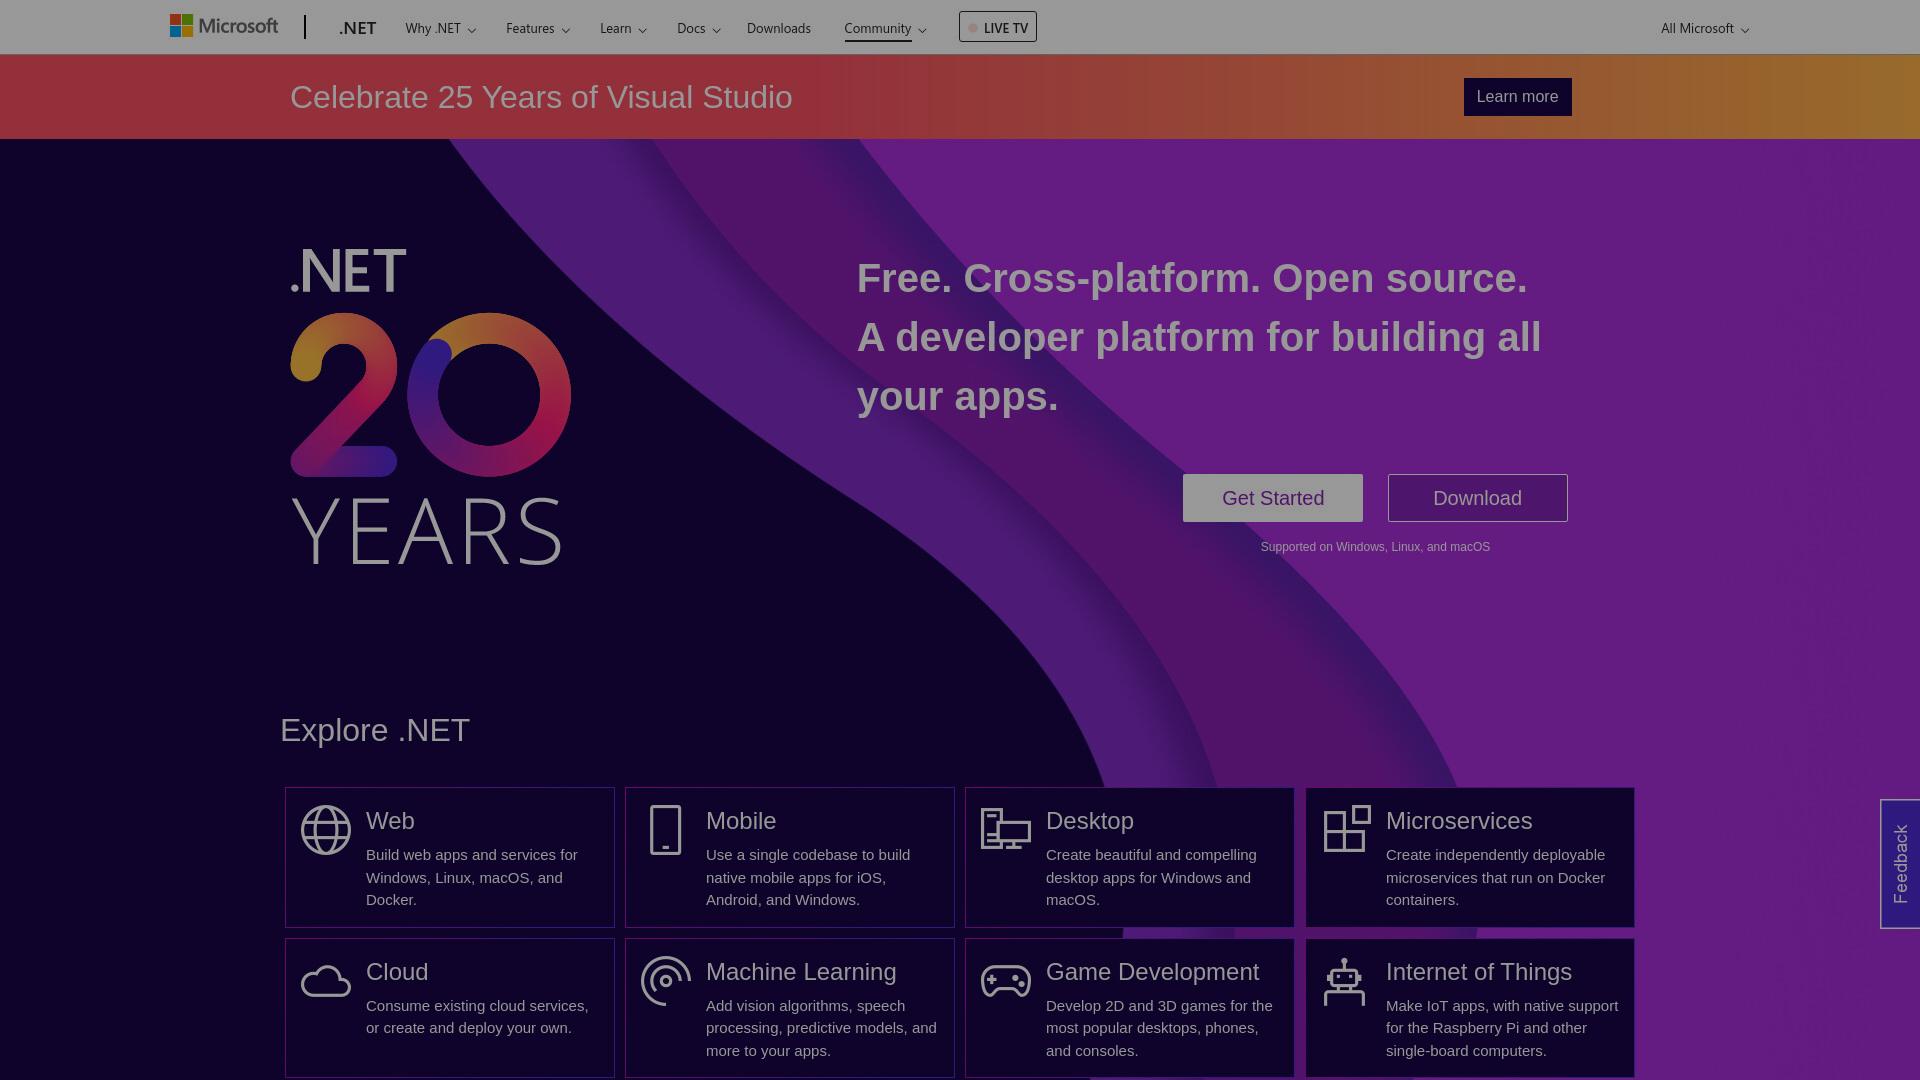Open the Internet of Things card title

coord(1479,972)
